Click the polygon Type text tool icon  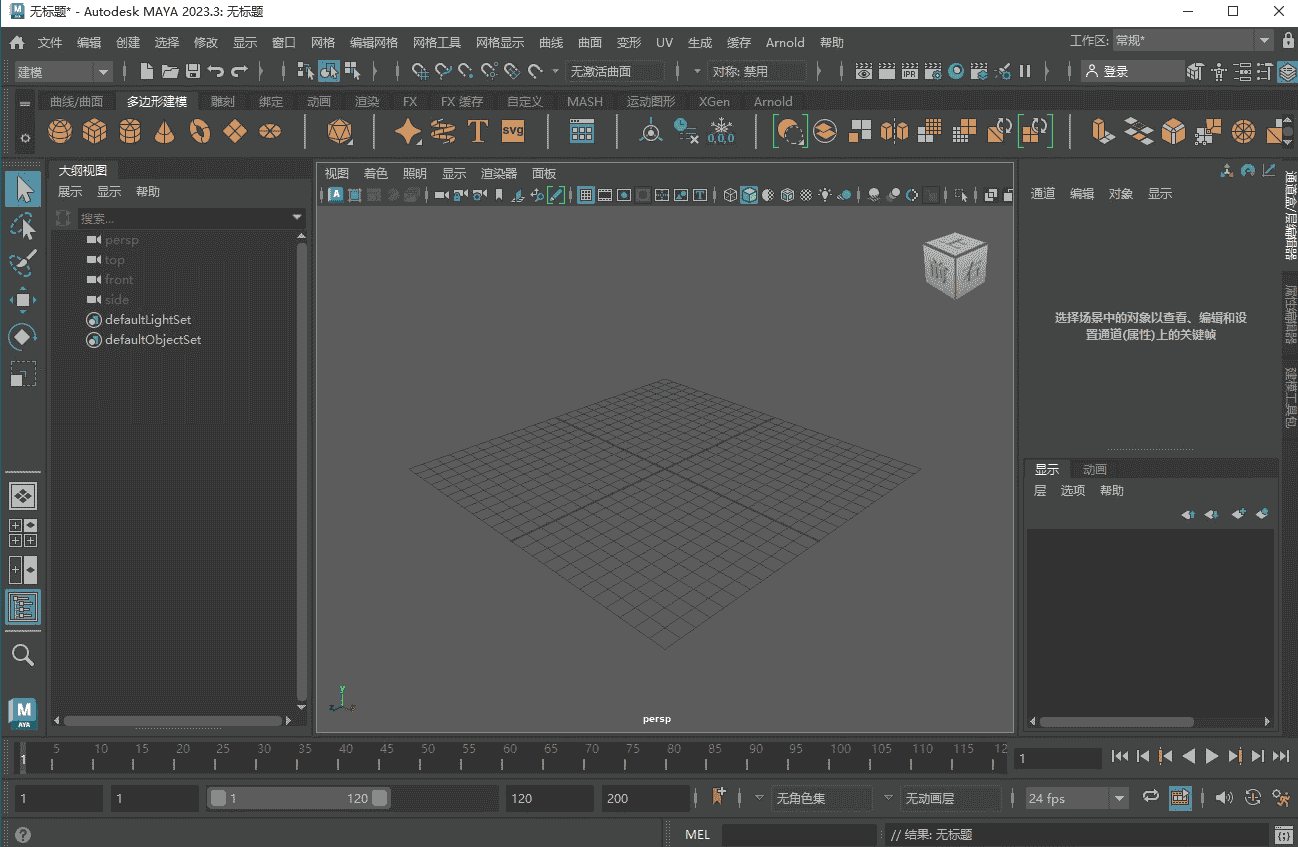click(478, 131)
